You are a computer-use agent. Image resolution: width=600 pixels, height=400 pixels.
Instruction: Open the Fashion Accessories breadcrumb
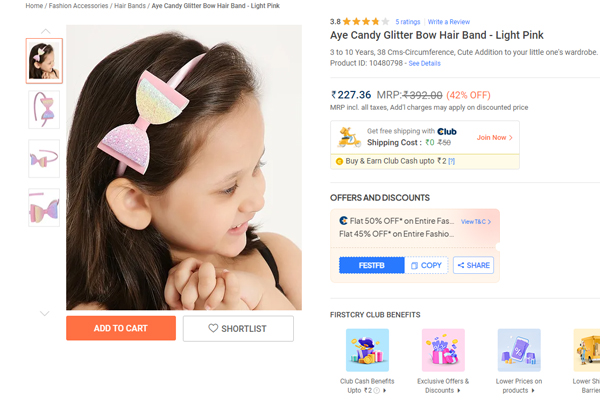pyautogui.click(x=78, y=6)
